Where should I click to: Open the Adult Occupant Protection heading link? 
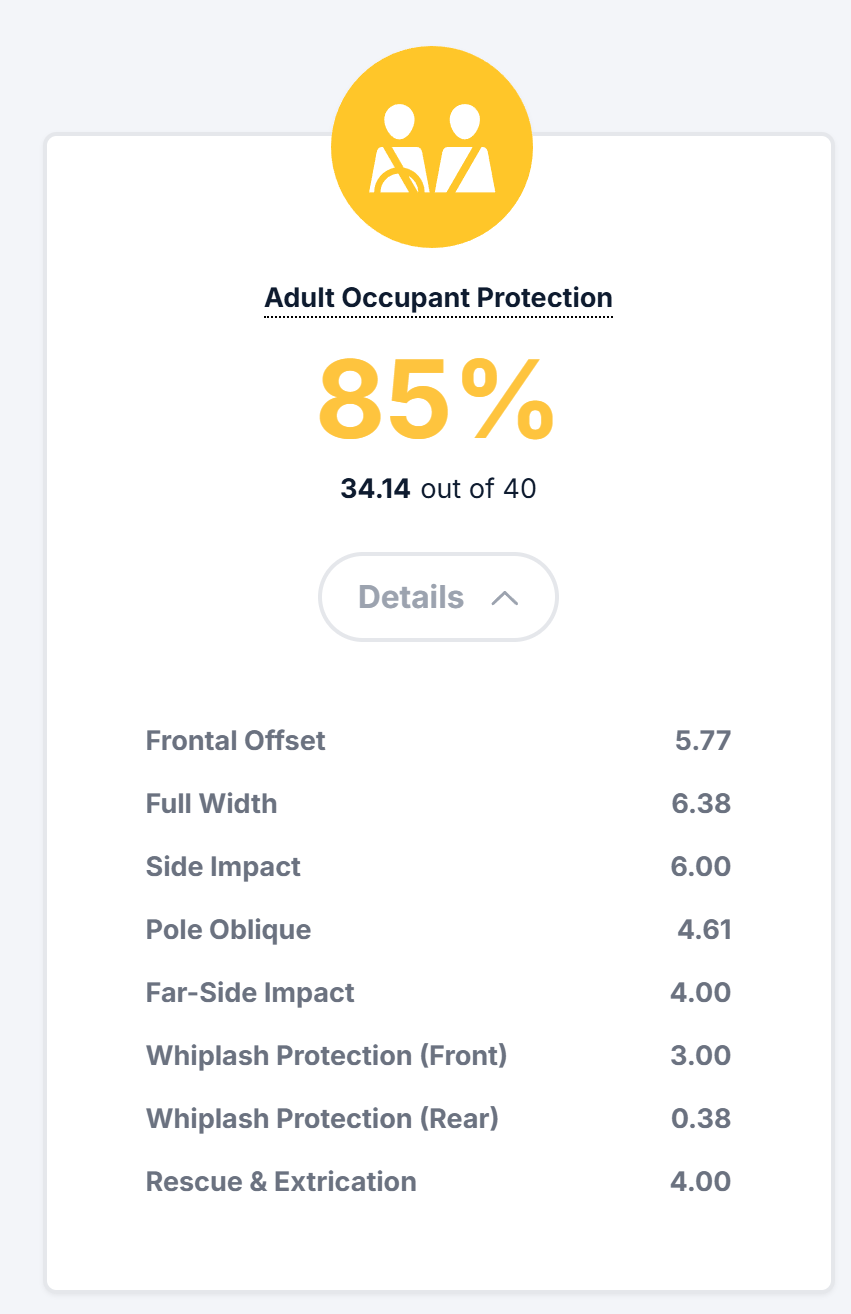click(438, 298)
